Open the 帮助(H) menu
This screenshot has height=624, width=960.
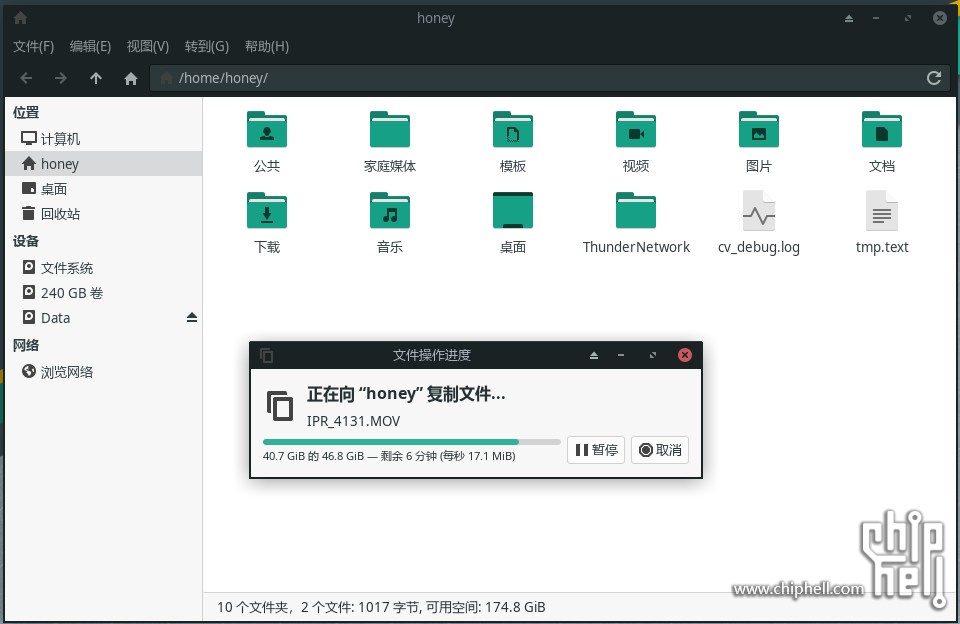(x=267, y=47)
